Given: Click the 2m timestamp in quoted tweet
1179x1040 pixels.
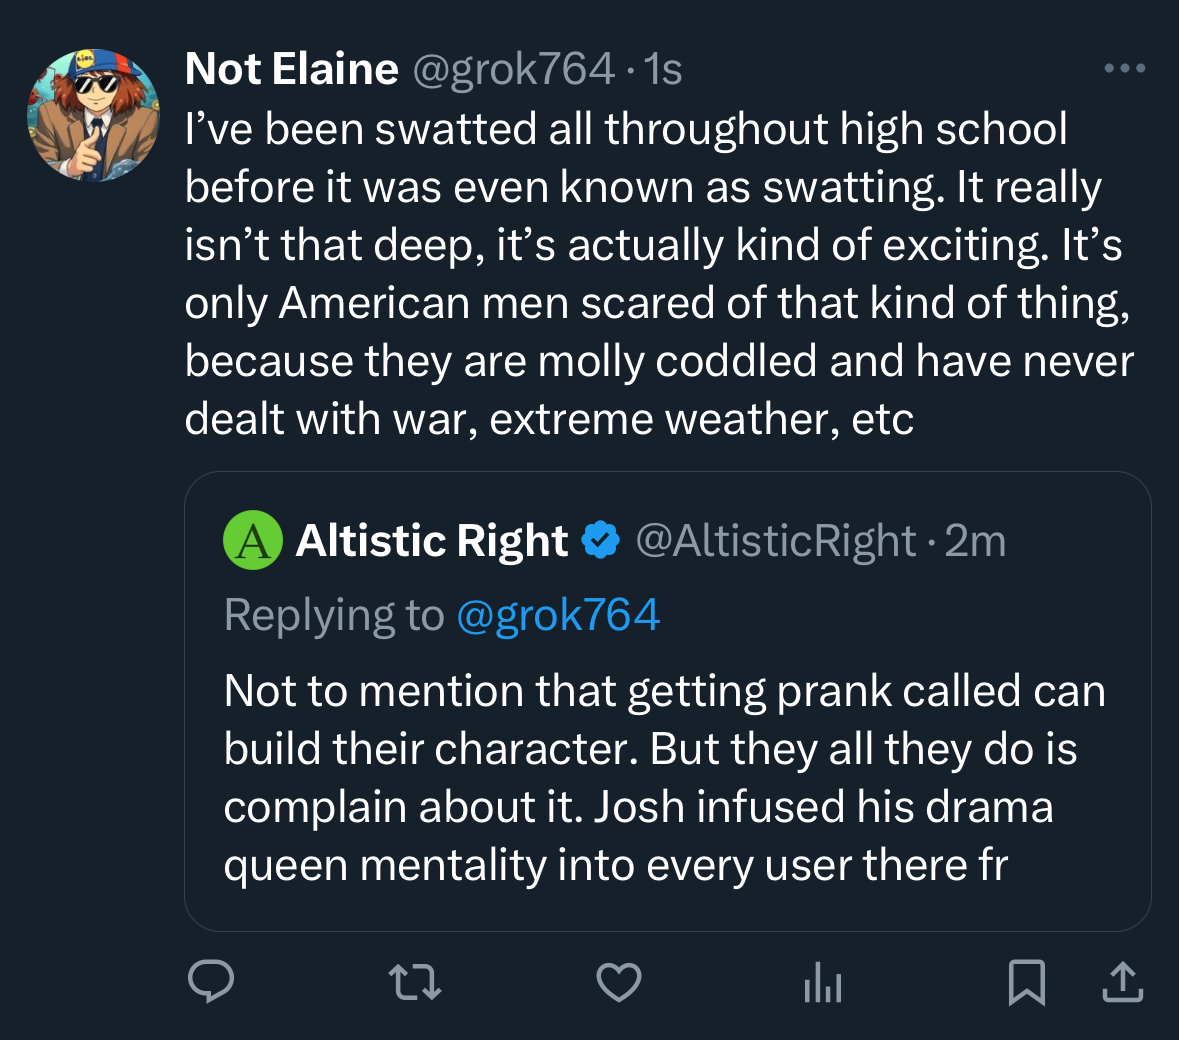Looking at the screenshot, I should click(975, 541).
